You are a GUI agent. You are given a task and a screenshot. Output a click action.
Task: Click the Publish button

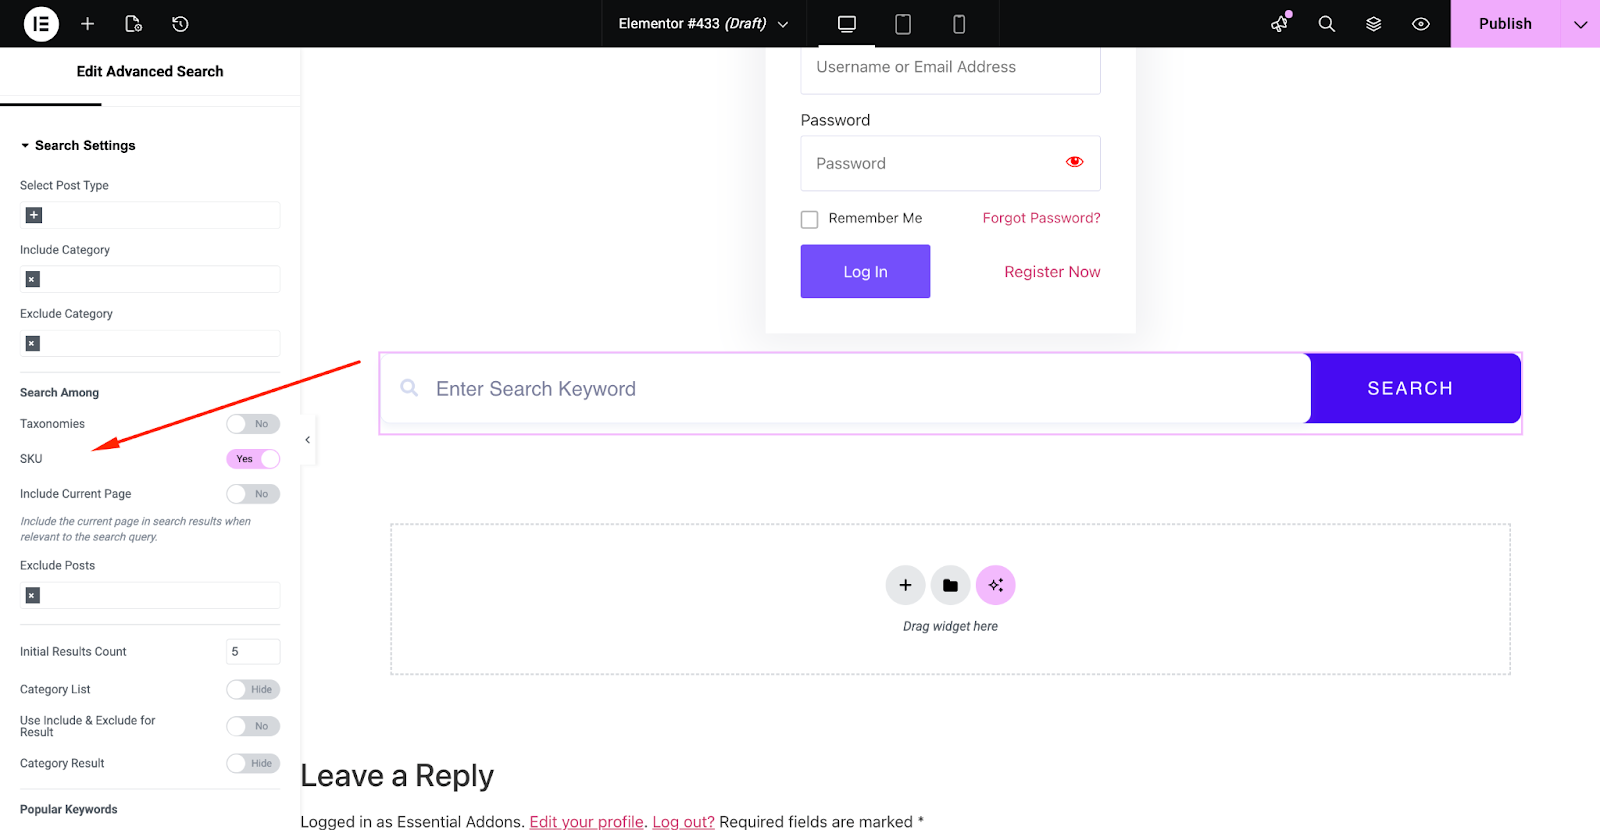(x=1505, y=24)
